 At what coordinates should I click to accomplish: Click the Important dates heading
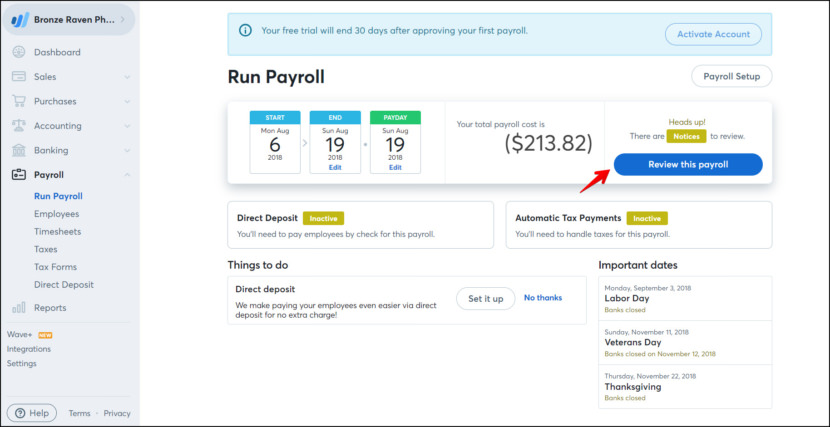click(x=638, y=265)
